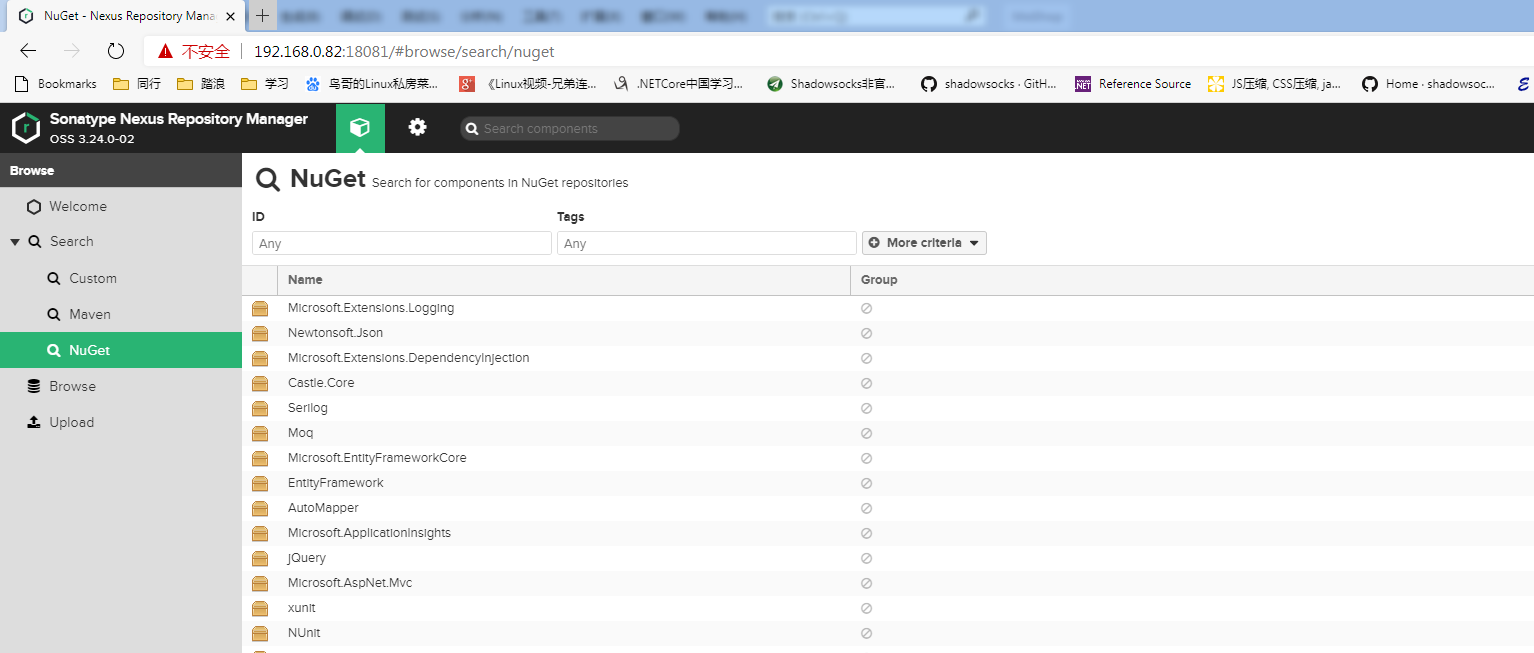
Task: Go back with the browser back arrow
Action: click(x=28, y=51)
